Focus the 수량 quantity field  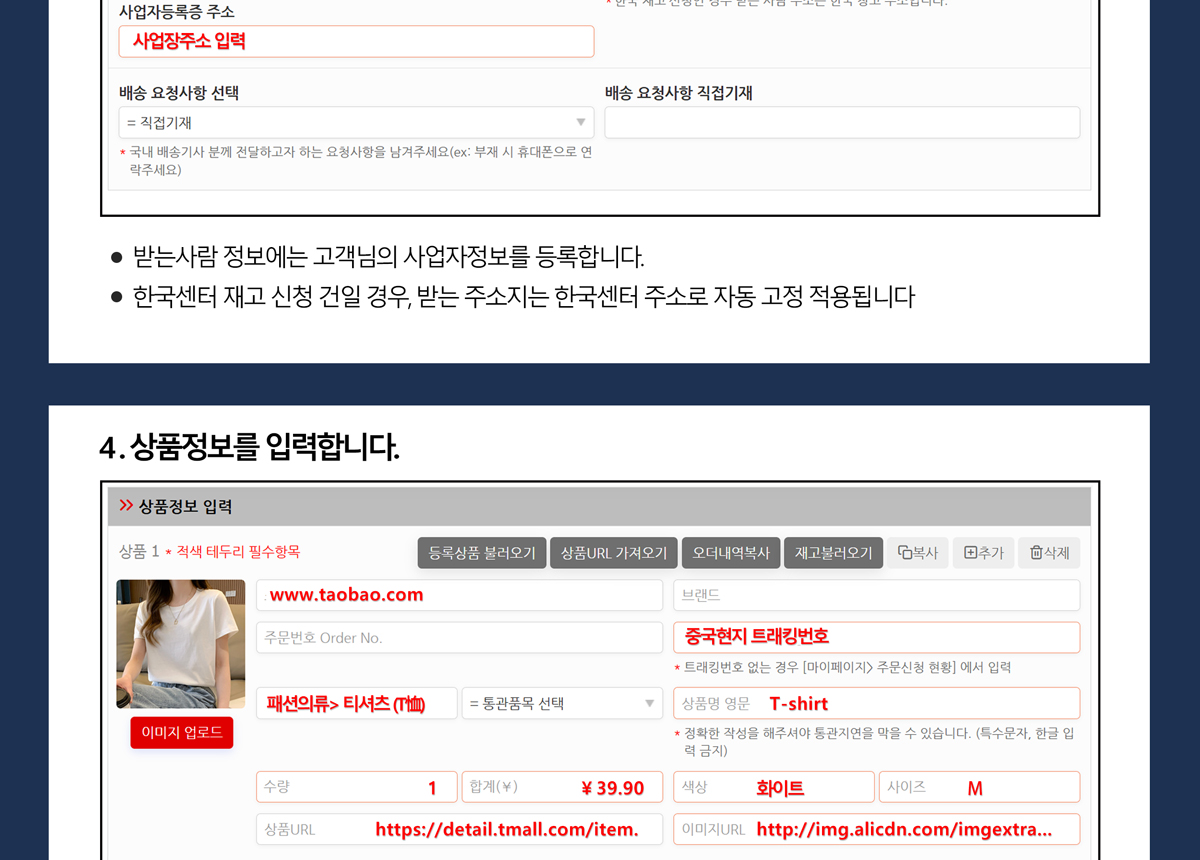pyautogui.click(x=356, y=787)
